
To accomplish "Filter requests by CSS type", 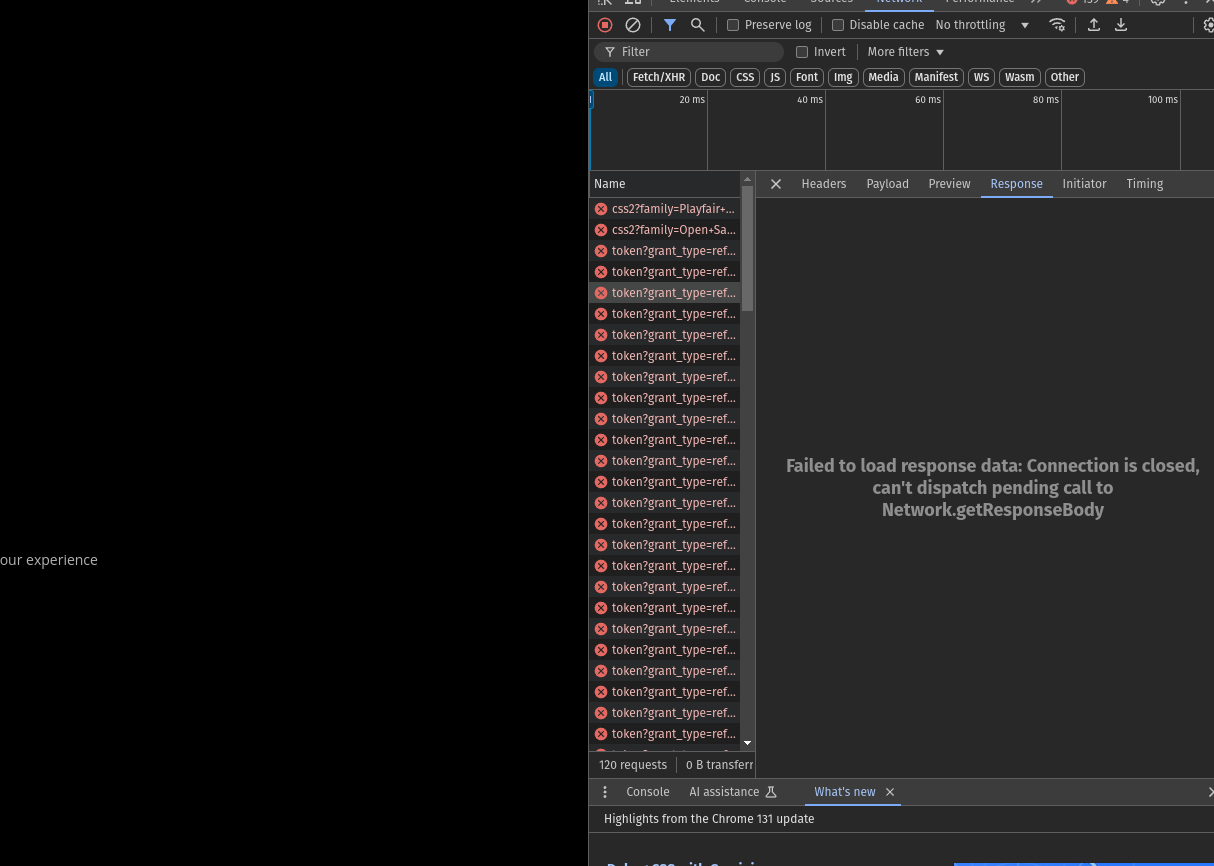I will click(745, 77).
